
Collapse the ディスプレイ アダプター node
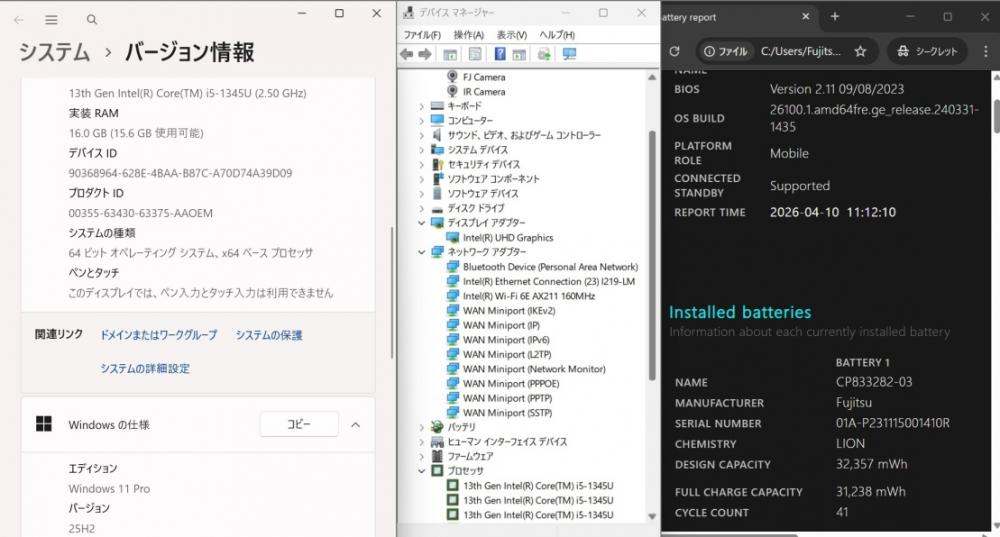coord(422,223)
